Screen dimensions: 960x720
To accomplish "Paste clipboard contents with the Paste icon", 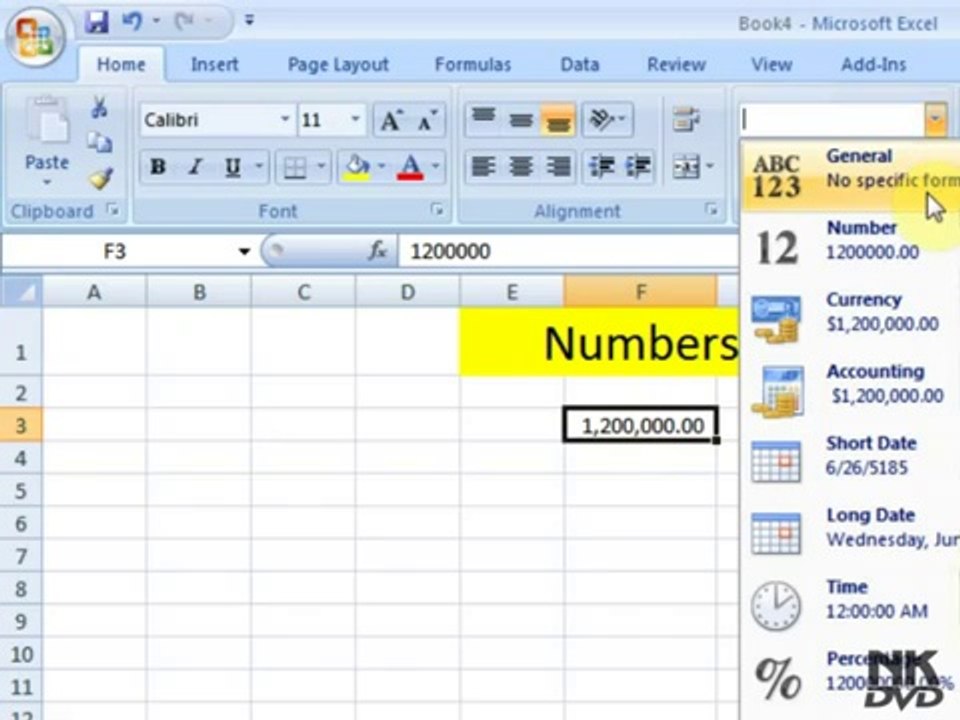I will coord(47,121).
